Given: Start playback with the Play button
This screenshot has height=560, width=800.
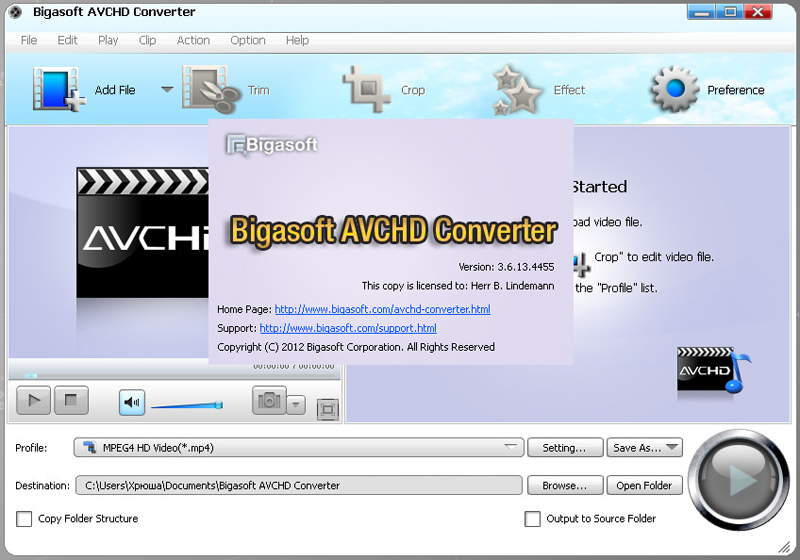Looking at the screenshot, I should point(34,400).
